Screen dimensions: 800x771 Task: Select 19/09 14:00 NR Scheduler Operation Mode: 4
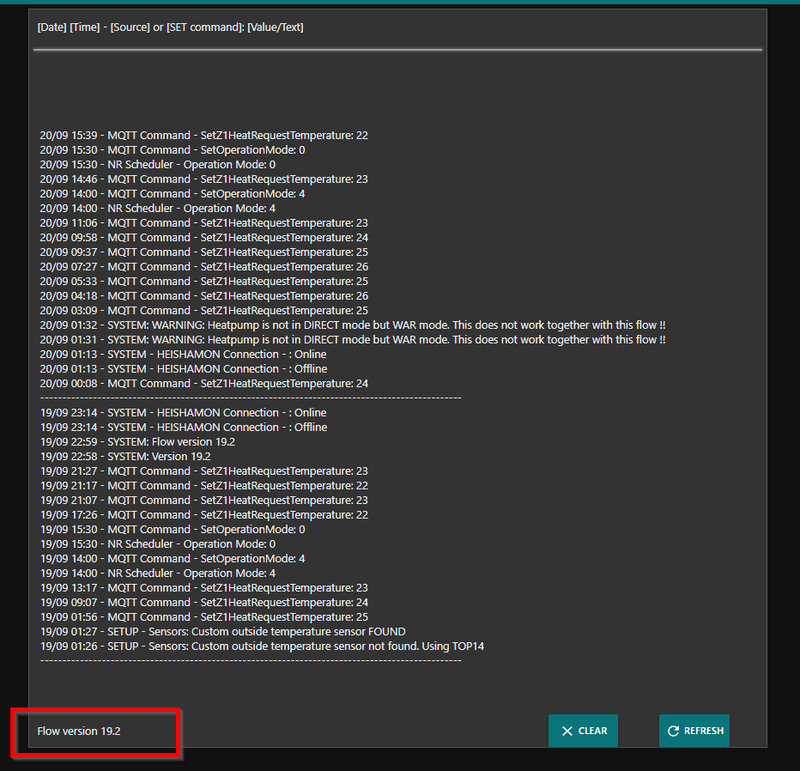(158, 573)
